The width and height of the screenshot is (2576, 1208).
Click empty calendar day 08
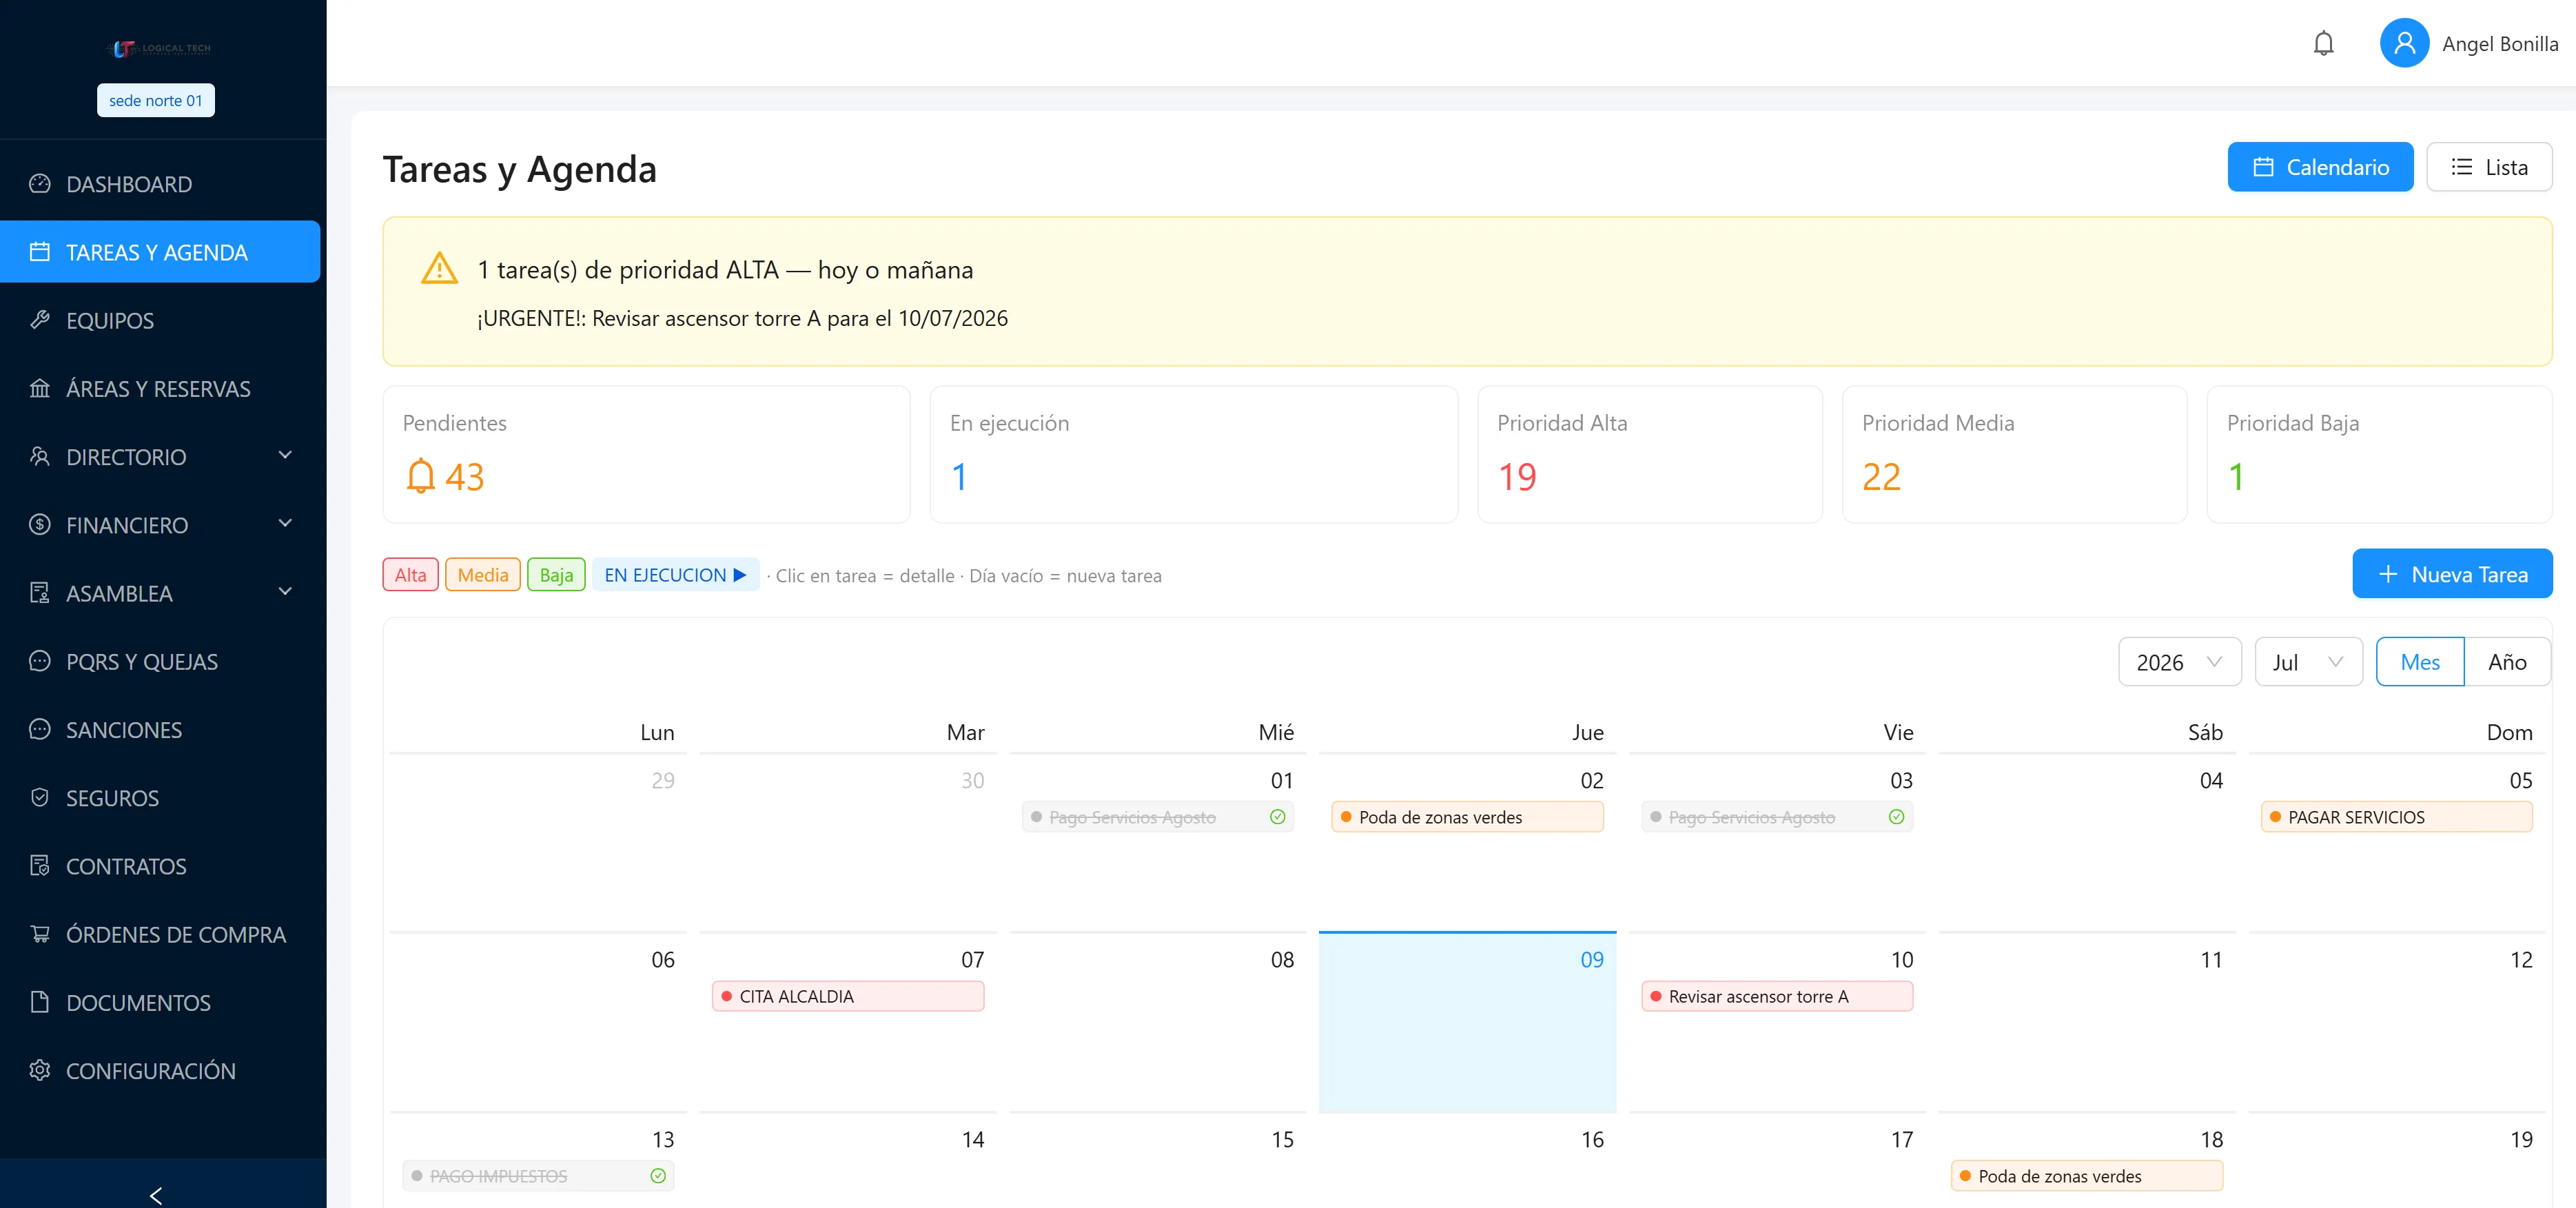[x=1157, y=1022]
